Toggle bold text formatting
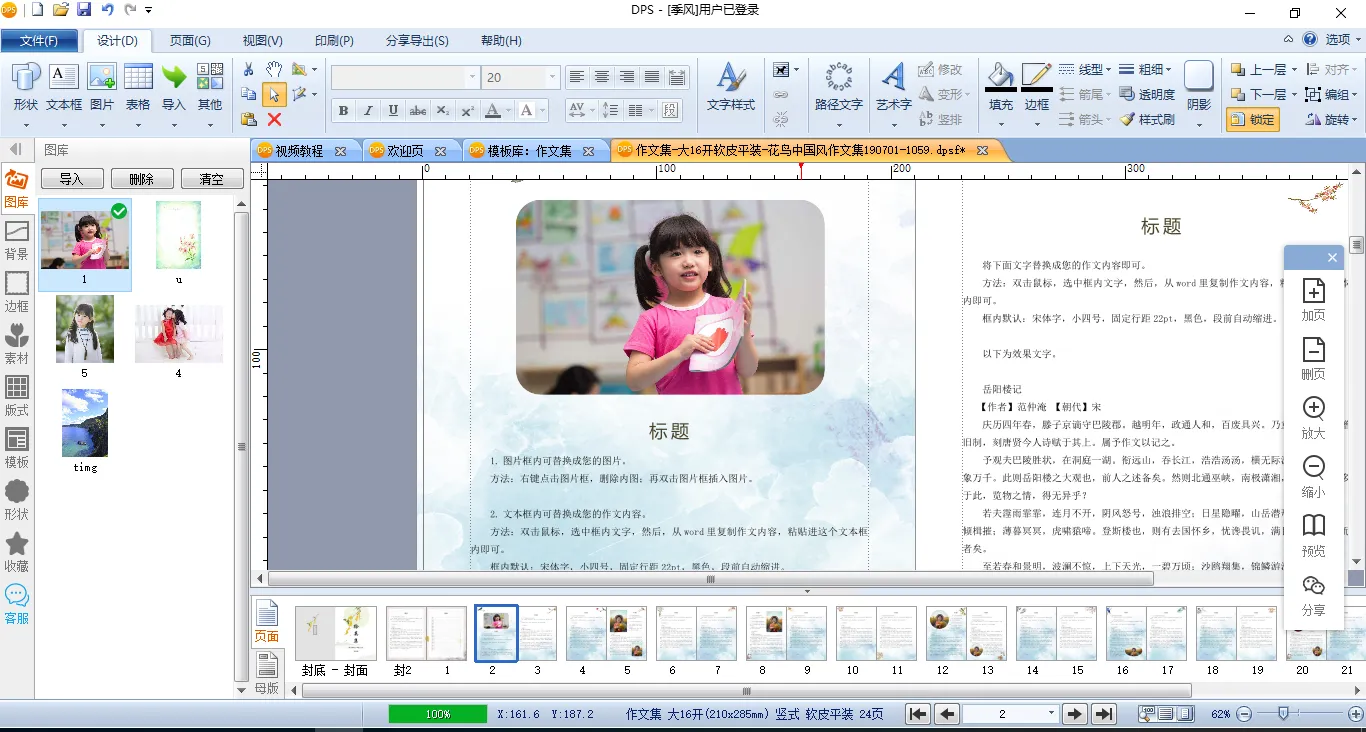Viewport: 1366px width, 732px height. pos(343,111)
